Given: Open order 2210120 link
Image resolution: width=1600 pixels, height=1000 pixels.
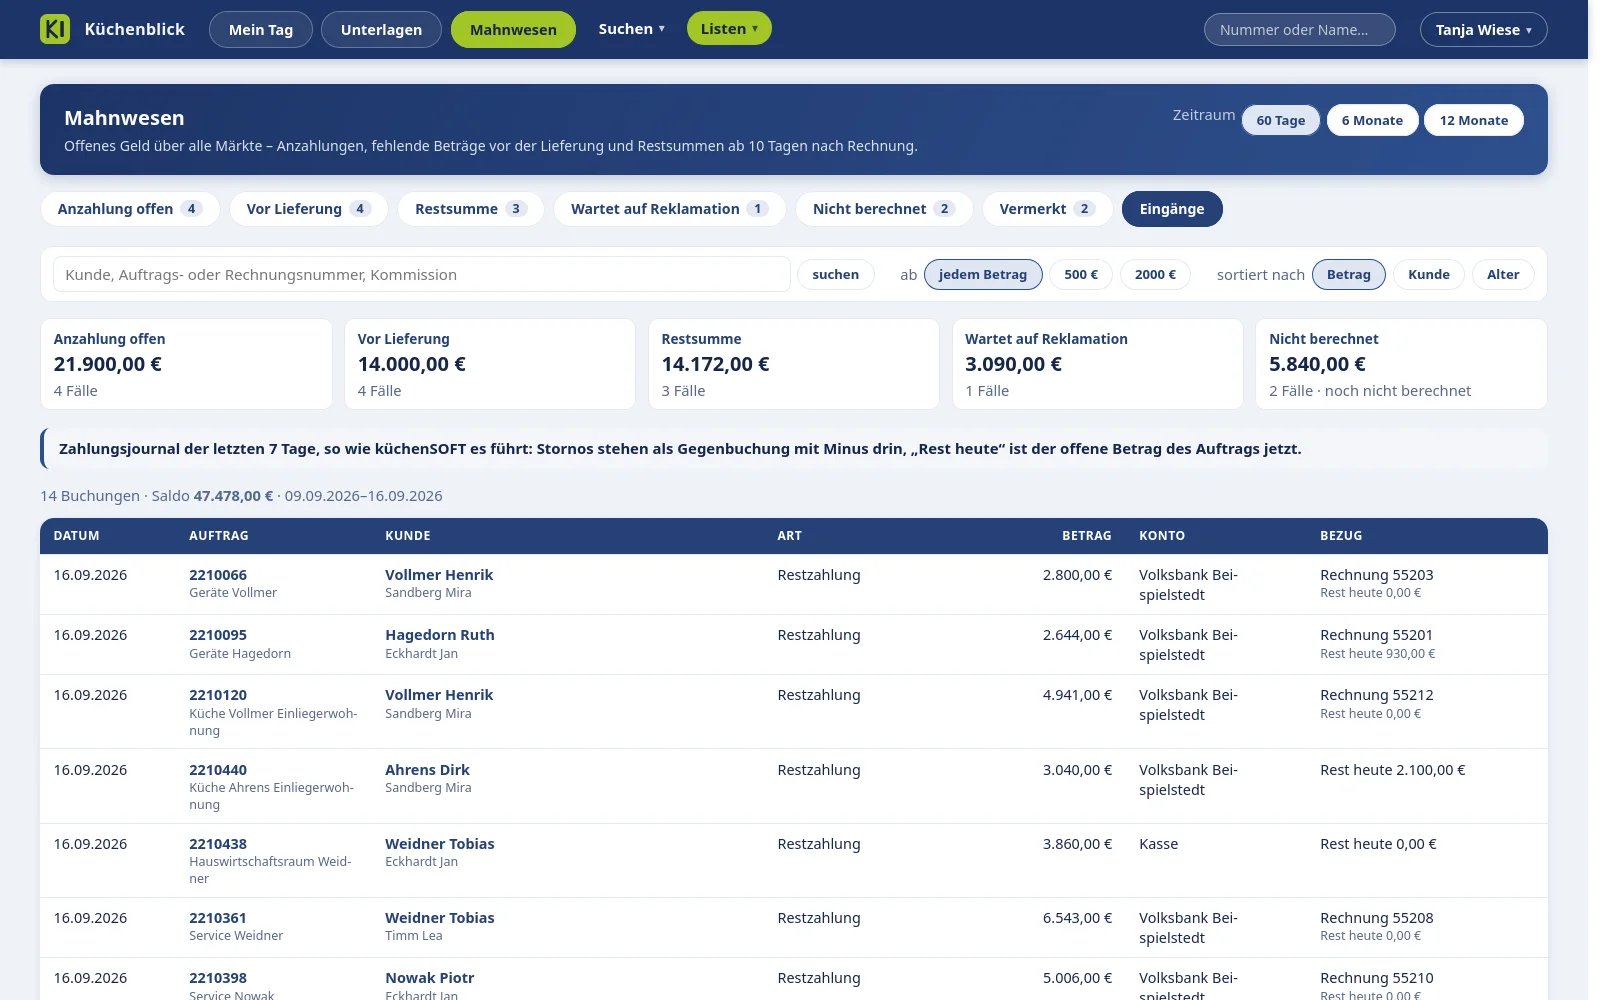Looking at the screenshot, I should coord(218,695).
